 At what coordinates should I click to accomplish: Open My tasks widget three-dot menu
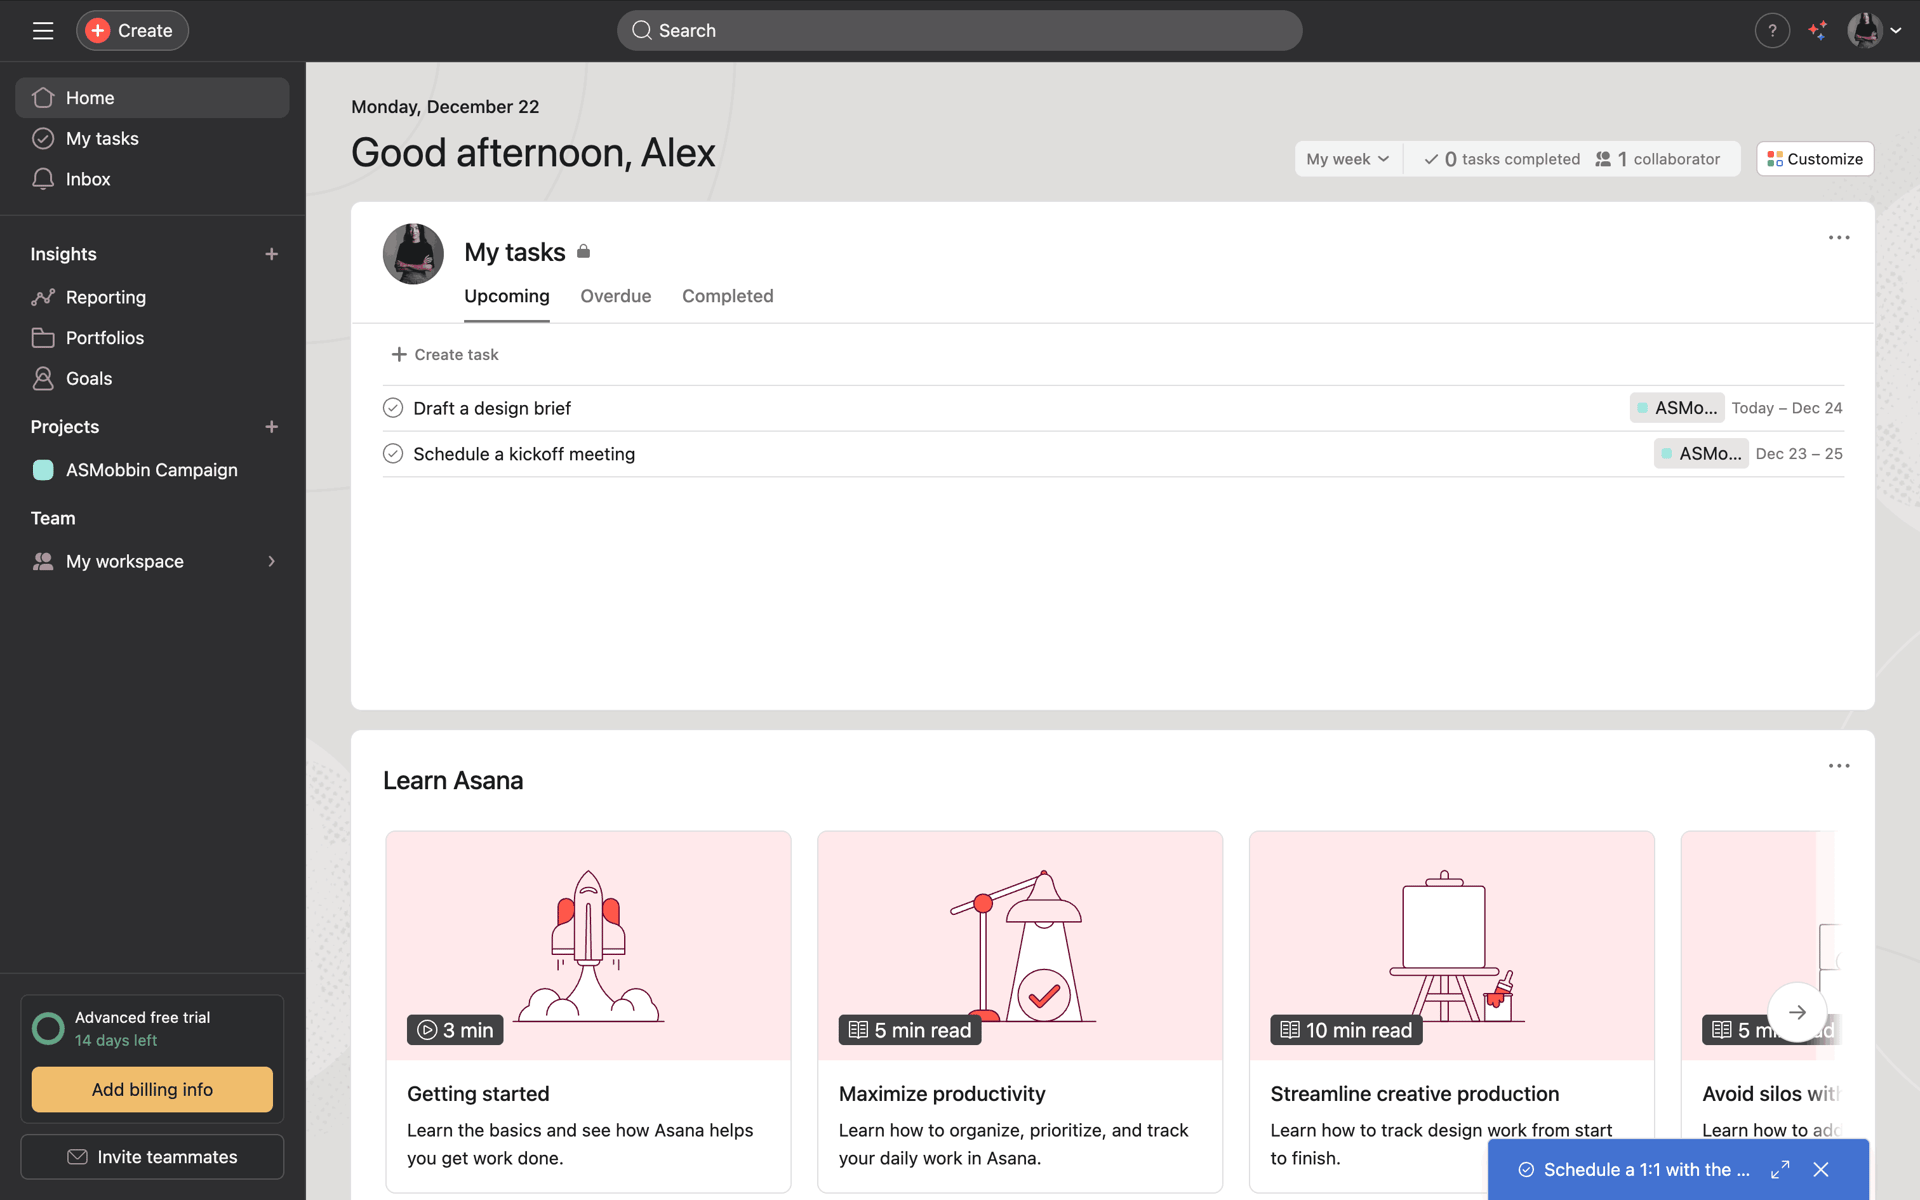pos(1839,238)
